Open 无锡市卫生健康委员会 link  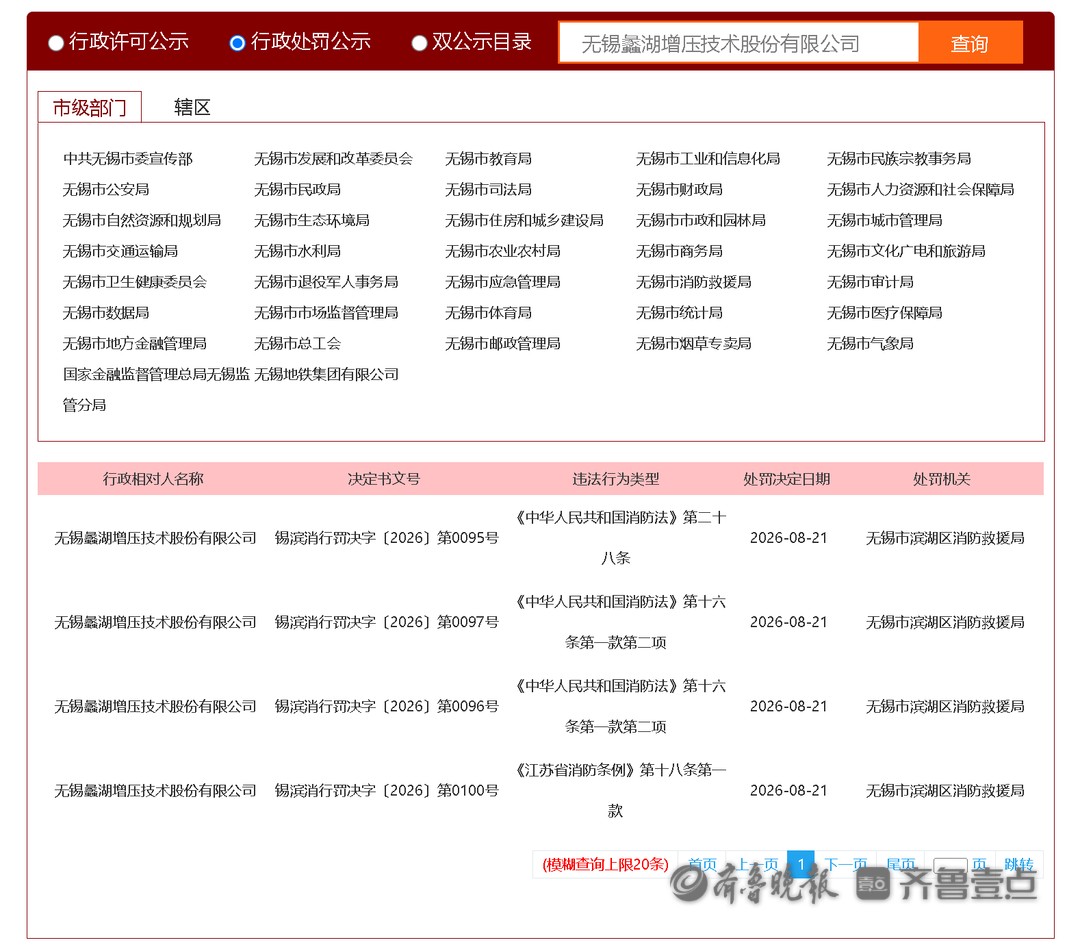click(135, 282)
